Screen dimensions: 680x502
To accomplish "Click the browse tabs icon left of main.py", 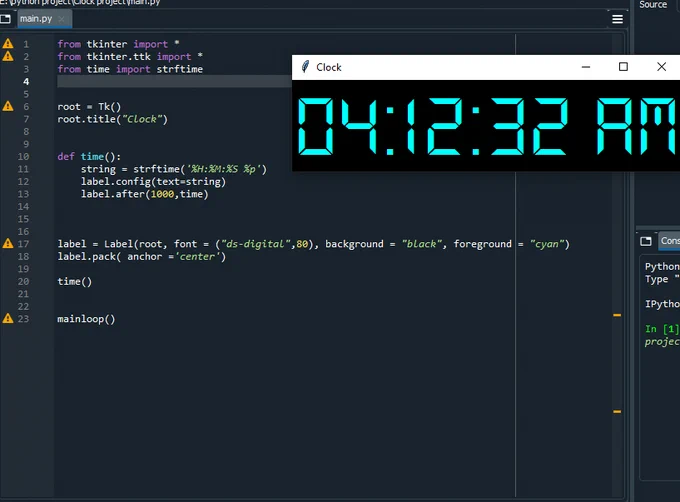I will pos(5,19).
